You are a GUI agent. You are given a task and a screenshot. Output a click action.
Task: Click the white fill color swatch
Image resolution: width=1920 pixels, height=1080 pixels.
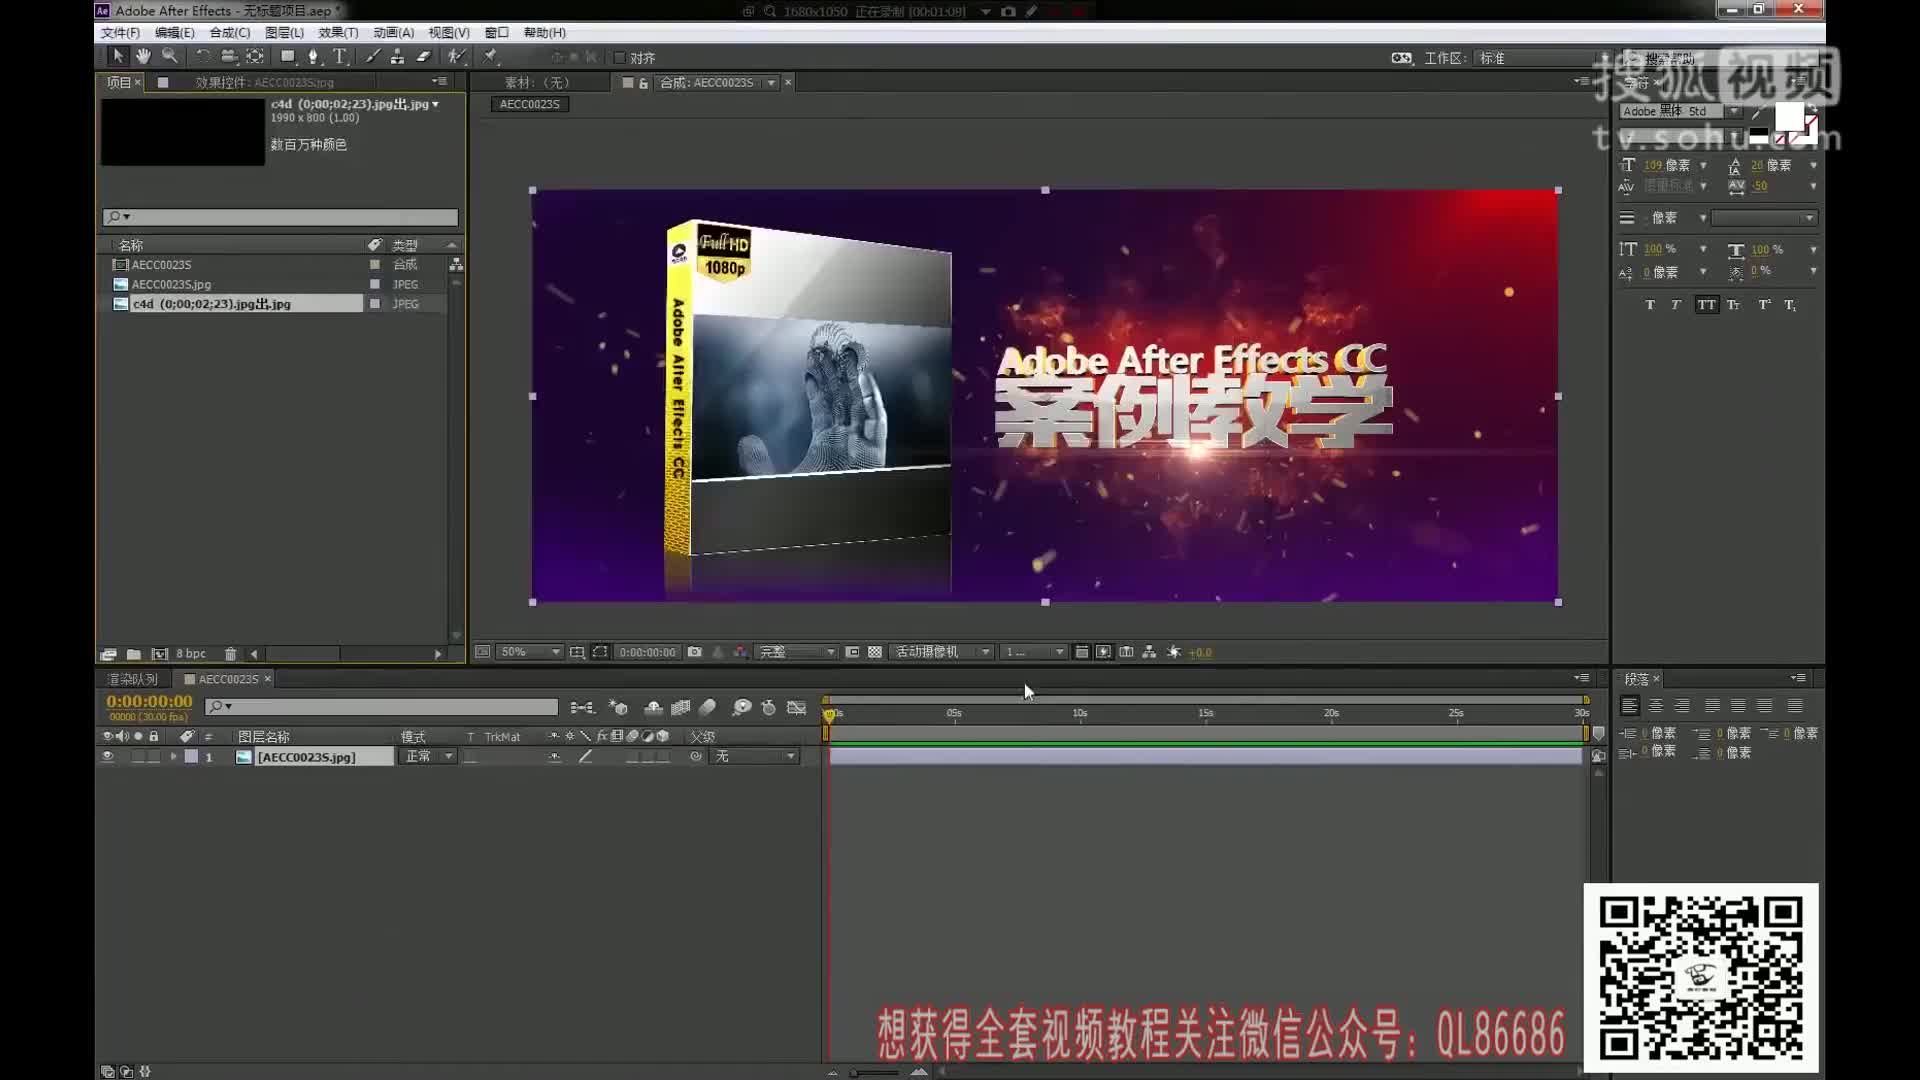point(1787,117)
